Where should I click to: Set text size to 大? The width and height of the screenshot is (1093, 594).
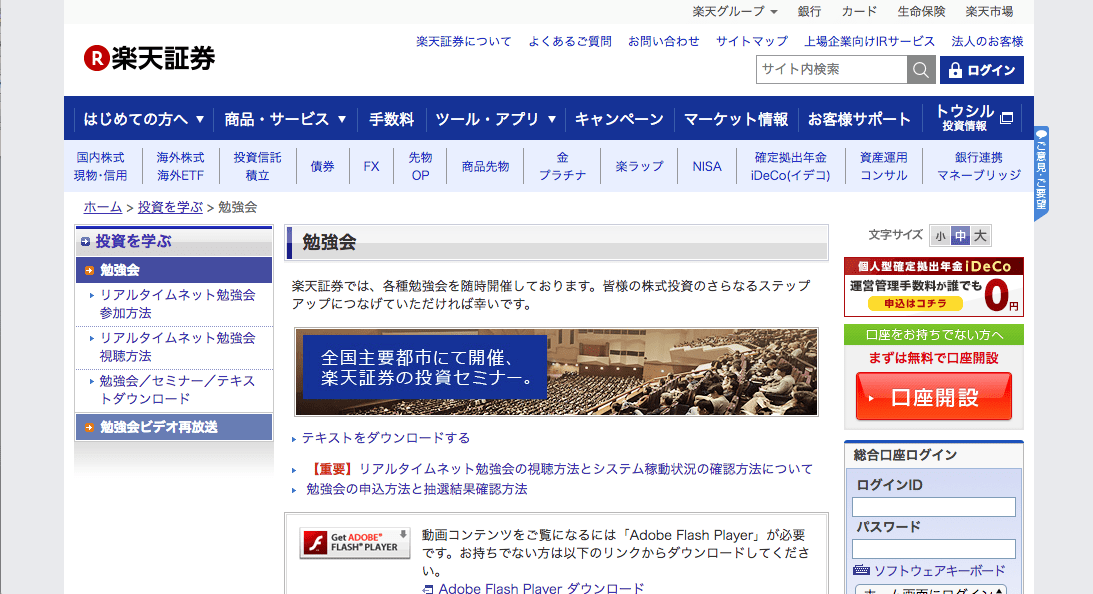click(x=981, y=236)
